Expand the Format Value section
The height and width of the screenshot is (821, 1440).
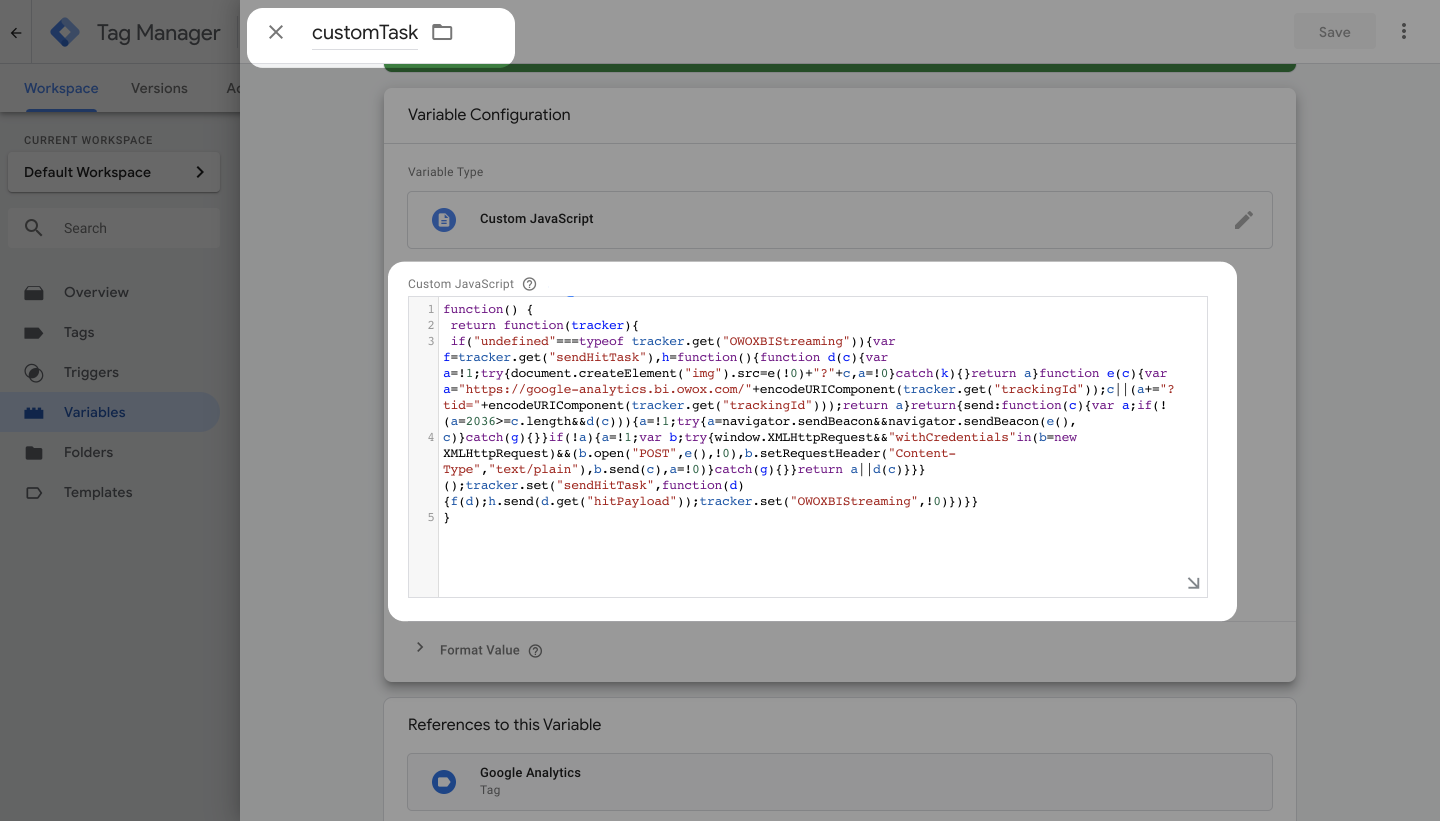coord(420,648)
